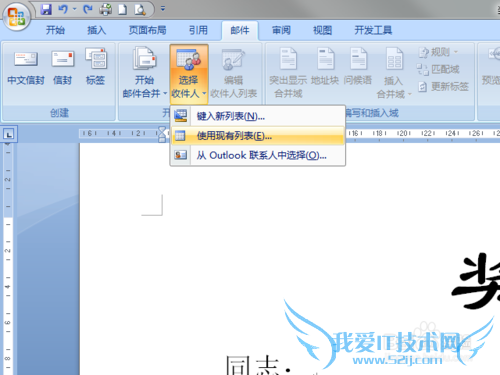Click the 信封 envelope button

(x=63, y=67)
